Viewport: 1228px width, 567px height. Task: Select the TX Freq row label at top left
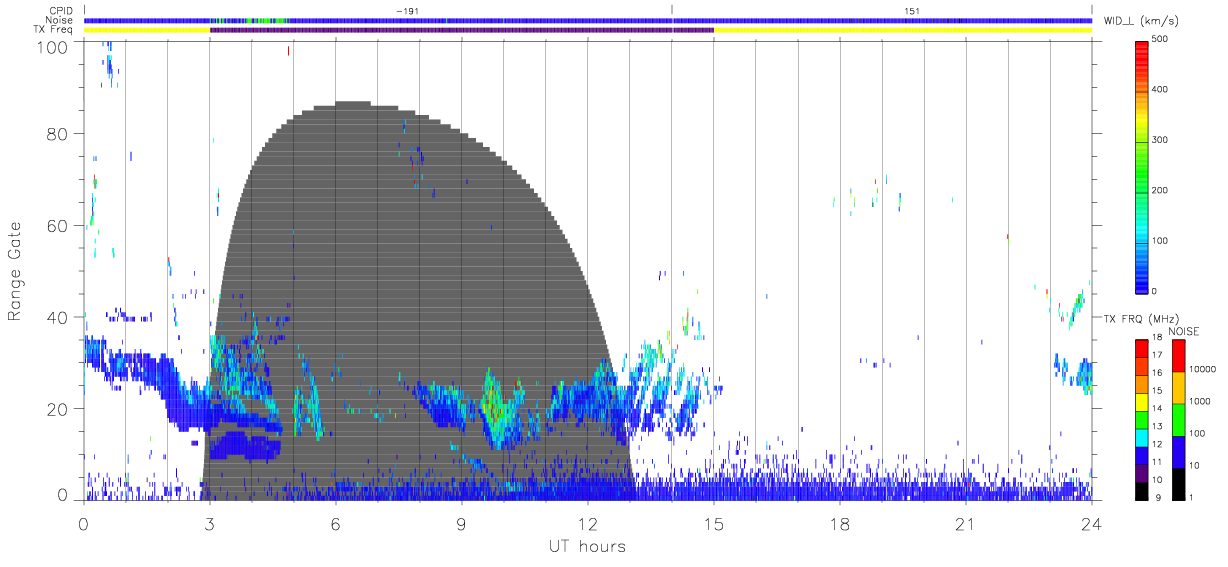point(55,29)
